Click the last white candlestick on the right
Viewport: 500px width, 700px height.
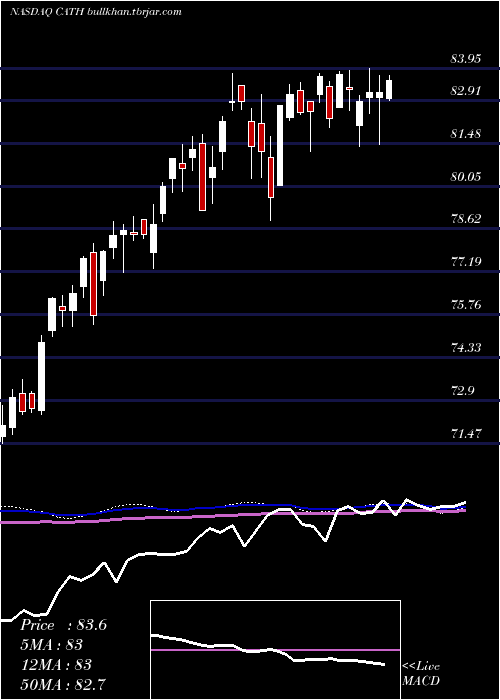pyautogui.click(x=389, y=88)
